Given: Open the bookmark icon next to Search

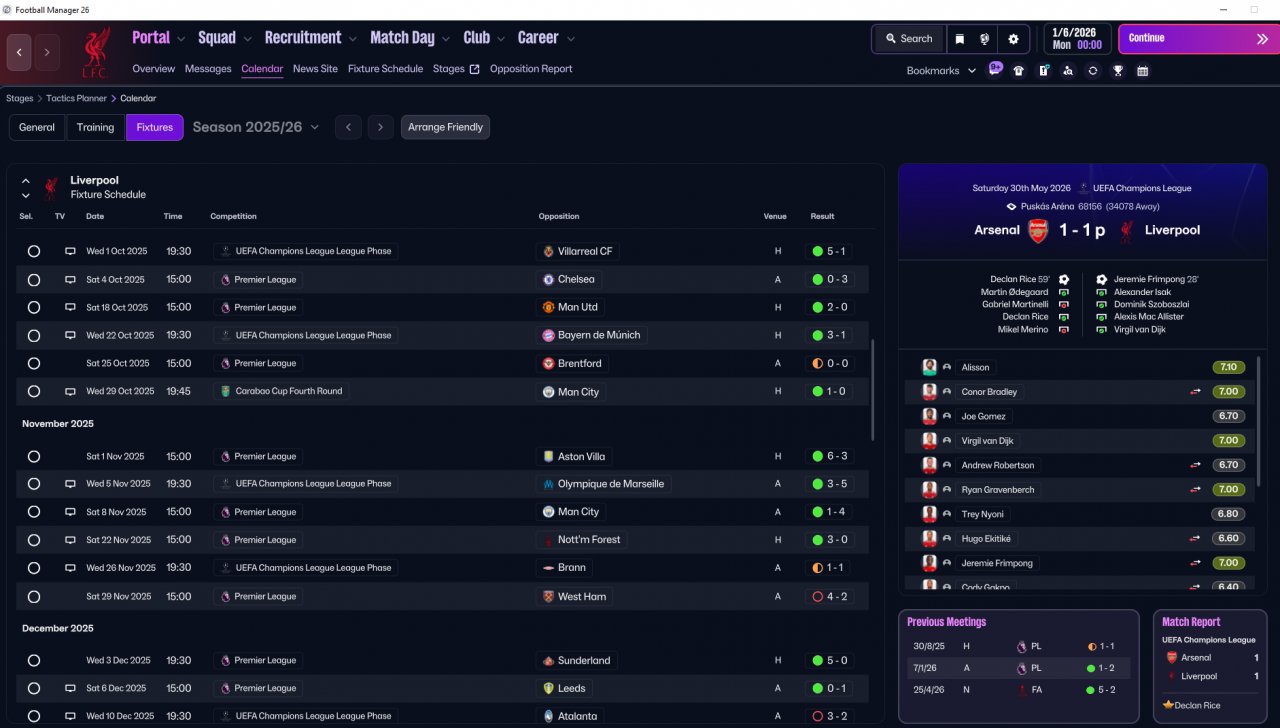Looking at the screenshot, I should tap(959, 39).
